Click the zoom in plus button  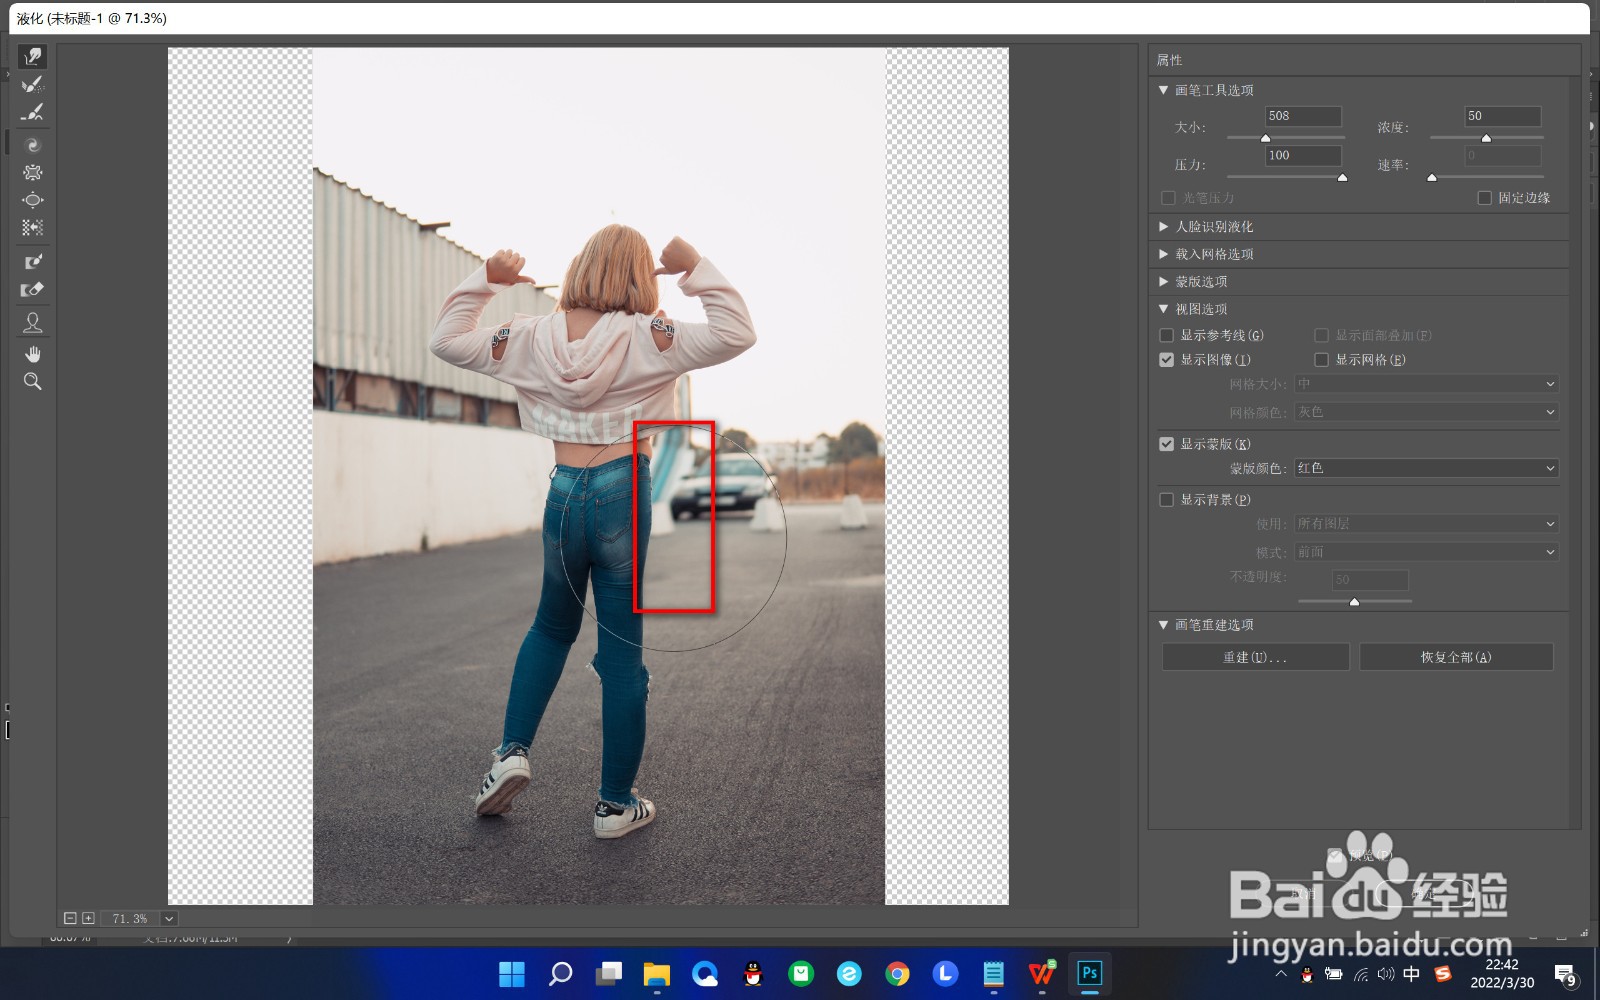click(88, 918)
